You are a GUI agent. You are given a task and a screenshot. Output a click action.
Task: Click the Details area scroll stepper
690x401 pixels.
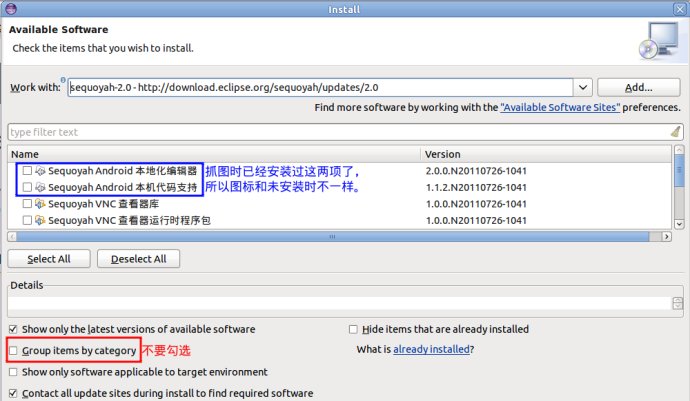click(678, 303)
